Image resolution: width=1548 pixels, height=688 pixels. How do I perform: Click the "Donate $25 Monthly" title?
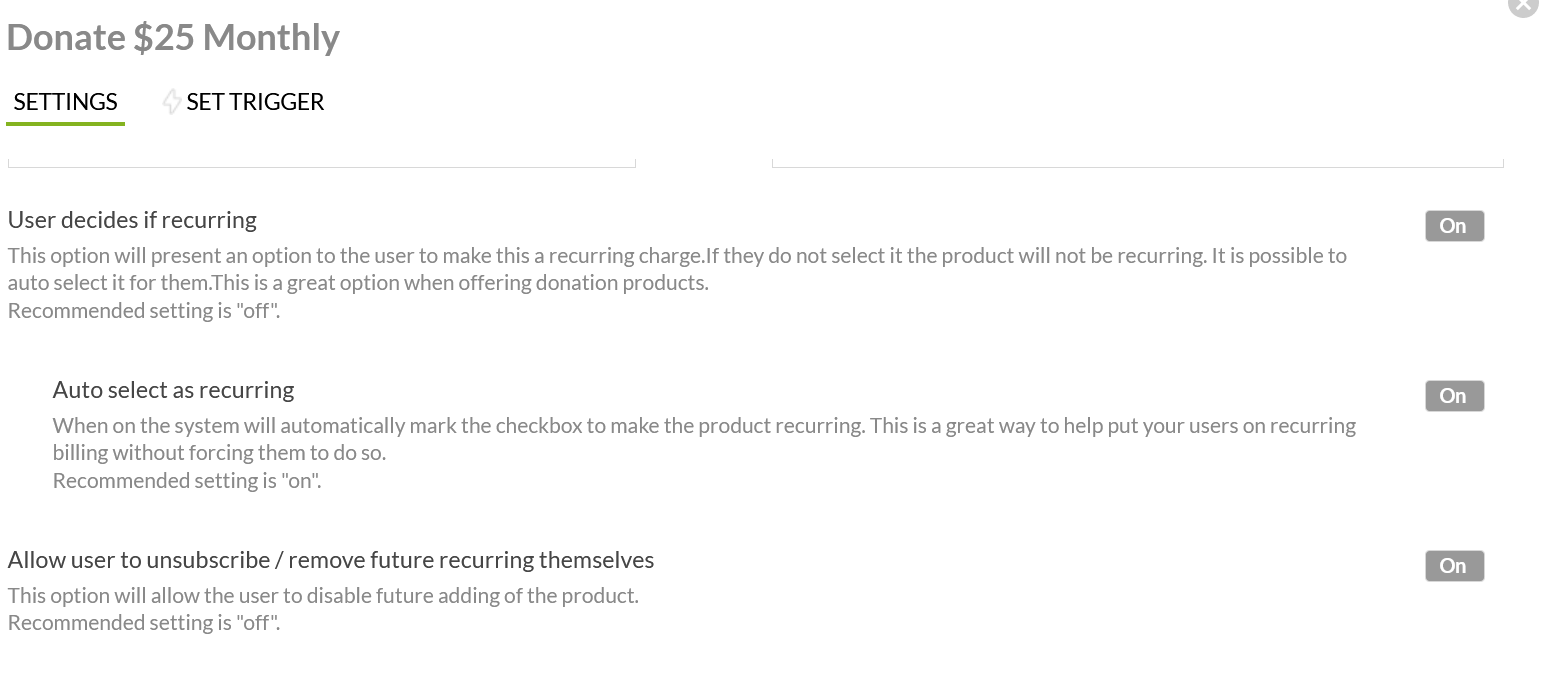tap(173, 38)
